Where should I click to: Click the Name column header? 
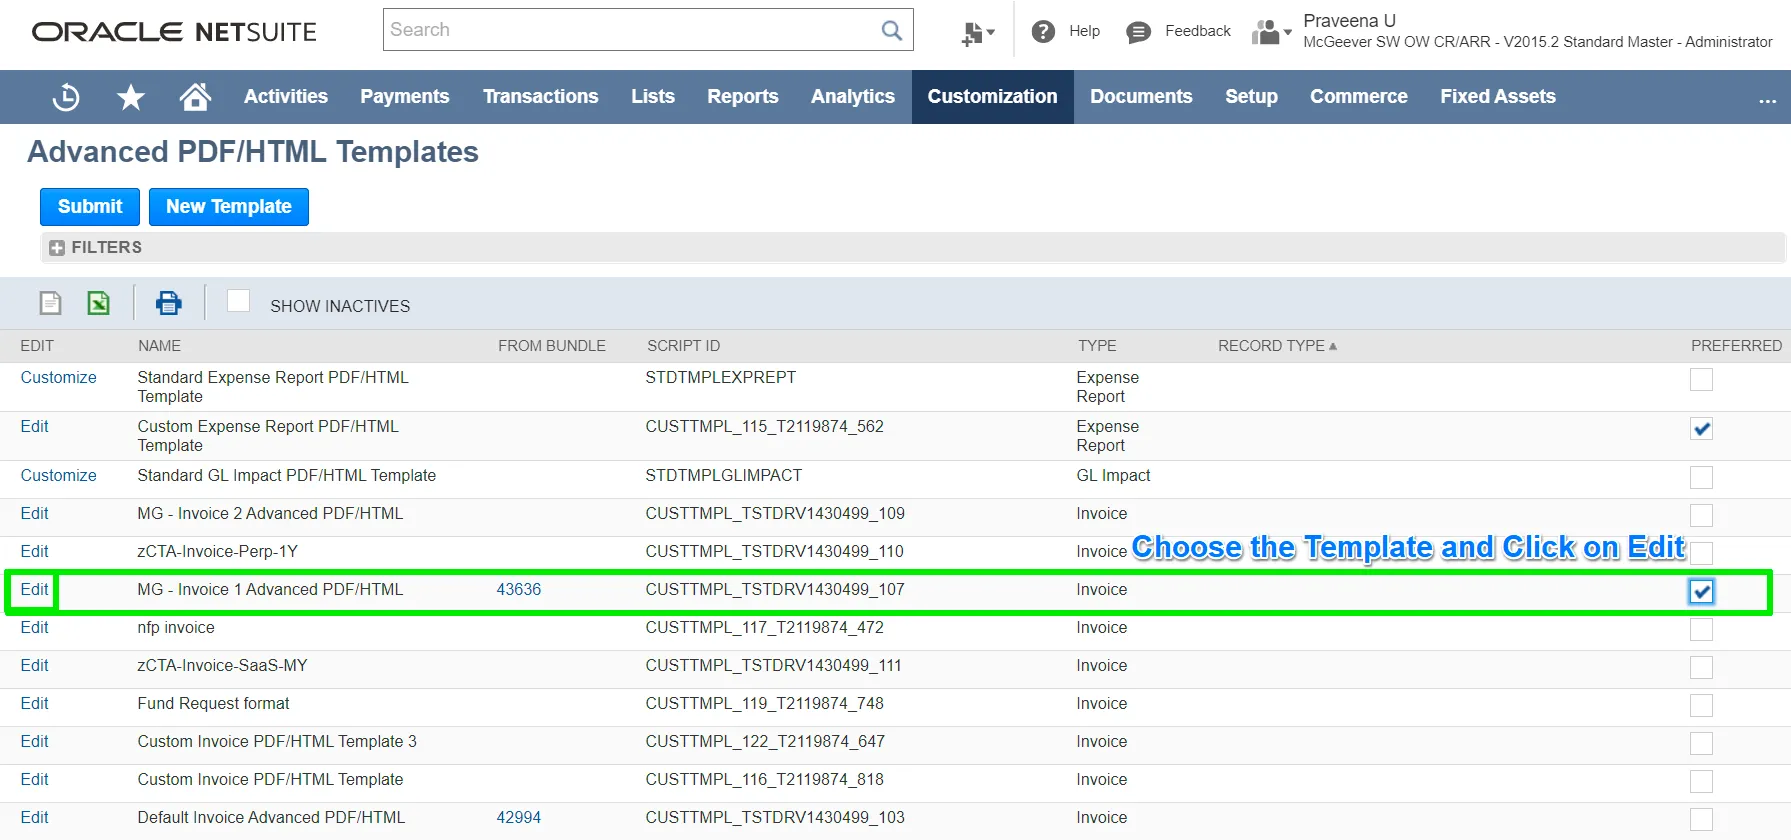point(160,346)
